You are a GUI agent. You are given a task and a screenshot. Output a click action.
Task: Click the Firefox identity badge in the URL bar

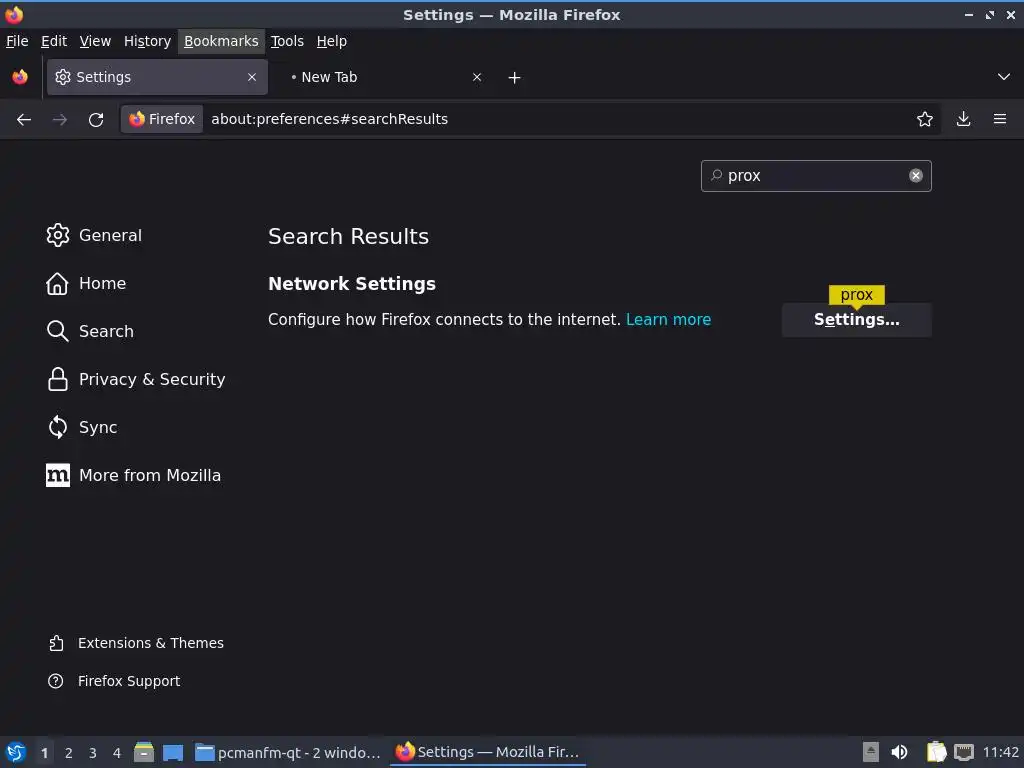[162, 119]
